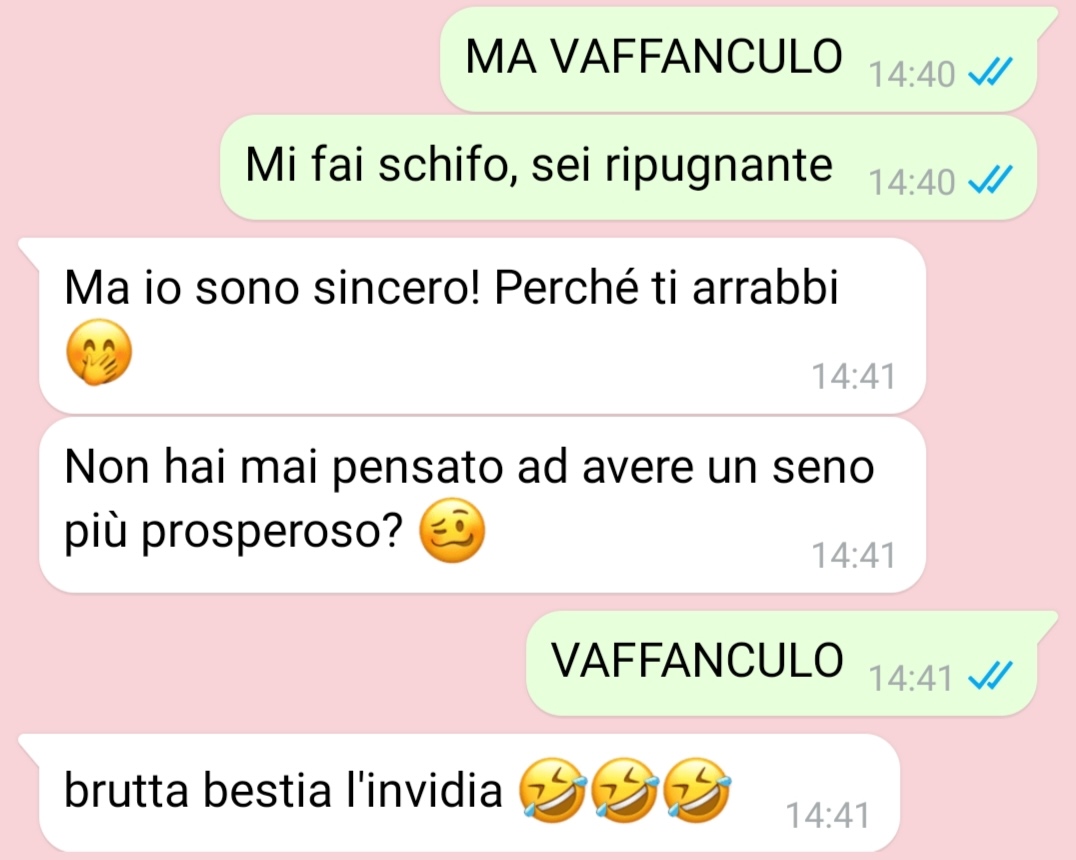Screen dimensions: 1076x860
Task: Tap the 14:40 timestamp on 'MA VAFFANCULO'
Action: point(911,74)
